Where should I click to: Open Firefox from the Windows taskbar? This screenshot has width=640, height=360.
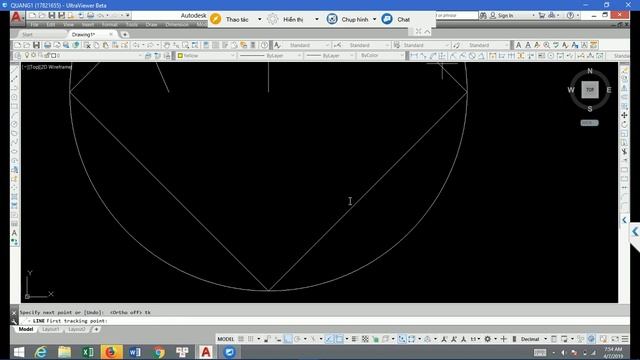[x=111, y=352]
